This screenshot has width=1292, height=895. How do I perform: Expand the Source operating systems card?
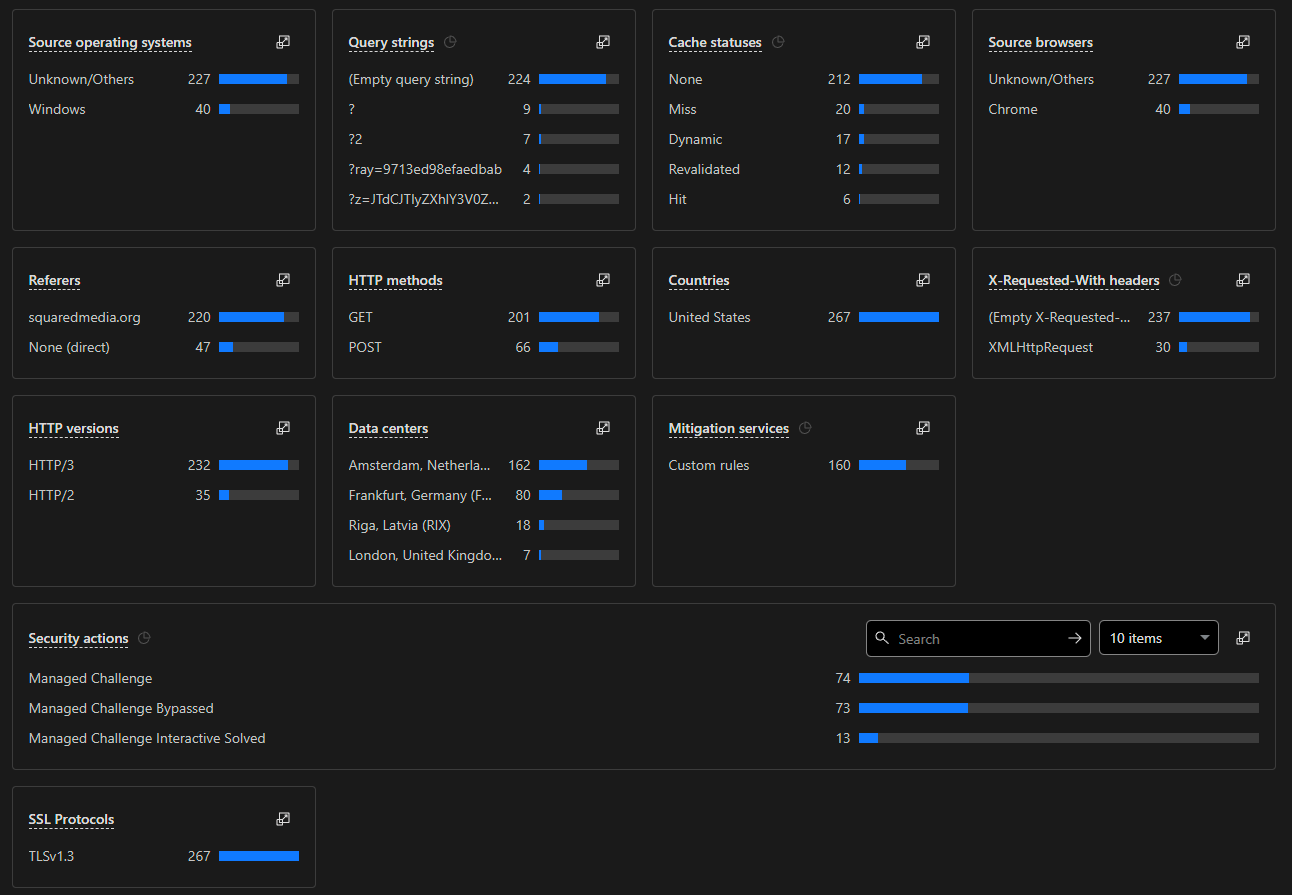(283, 42)
